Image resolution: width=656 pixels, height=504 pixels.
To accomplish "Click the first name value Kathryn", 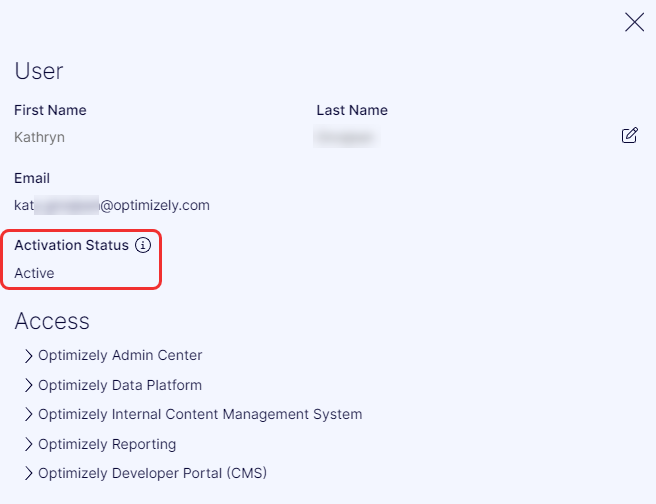I will tap(39, 137).
